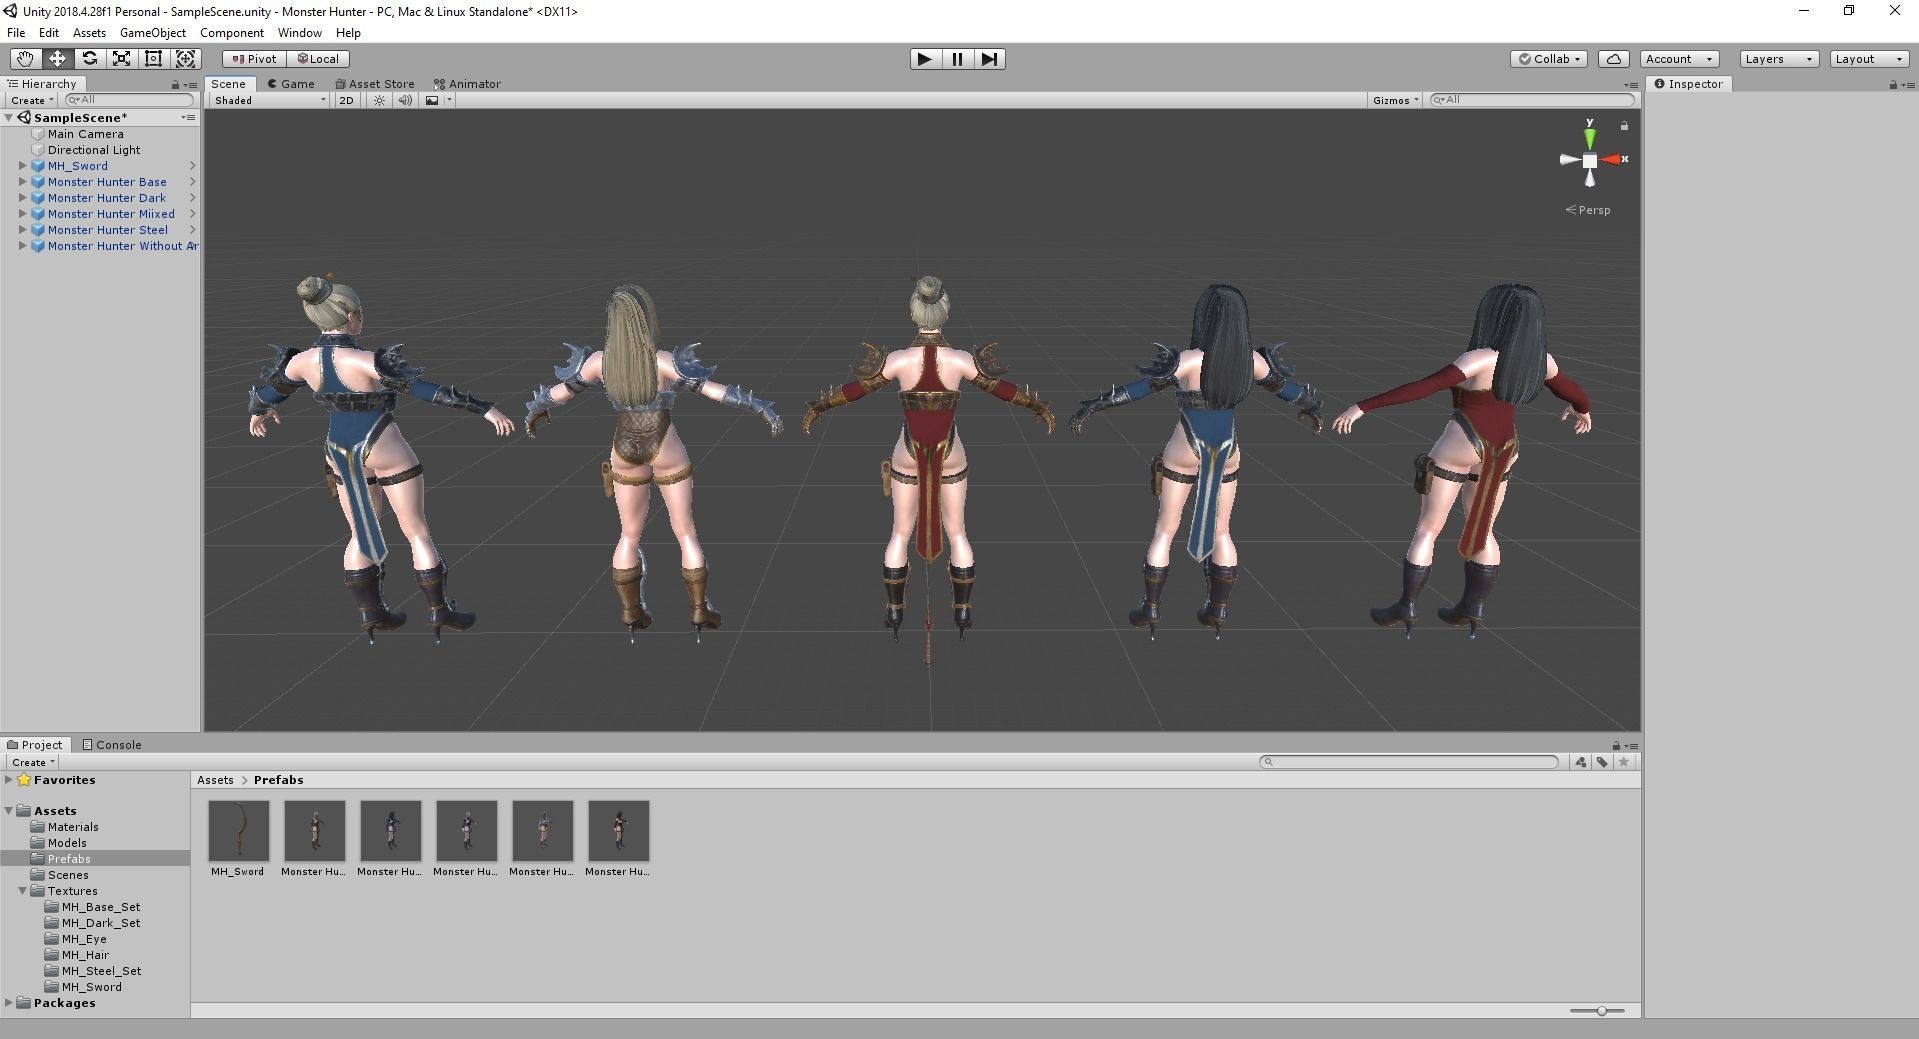Open the MH_Hair texture folder

point(85,955)
